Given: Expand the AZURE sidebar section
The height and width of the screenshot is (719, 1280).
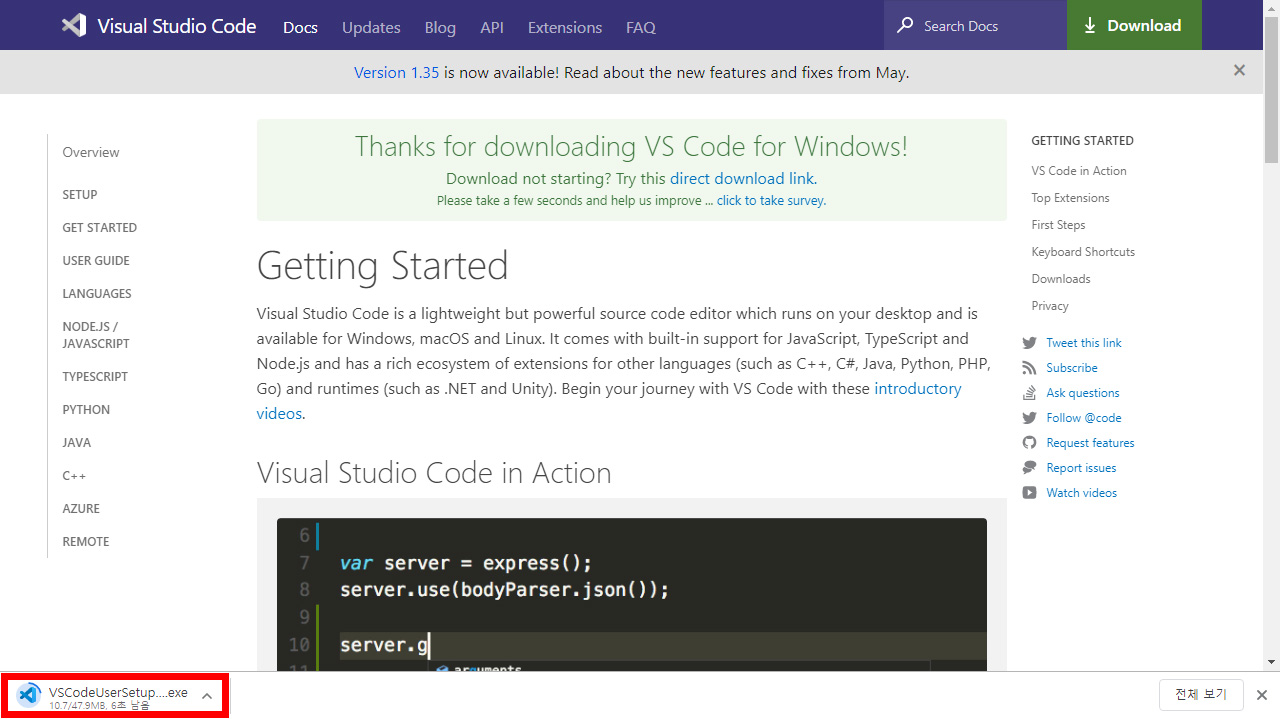Looking at the screenshot, I should click(x=81, y=508).
